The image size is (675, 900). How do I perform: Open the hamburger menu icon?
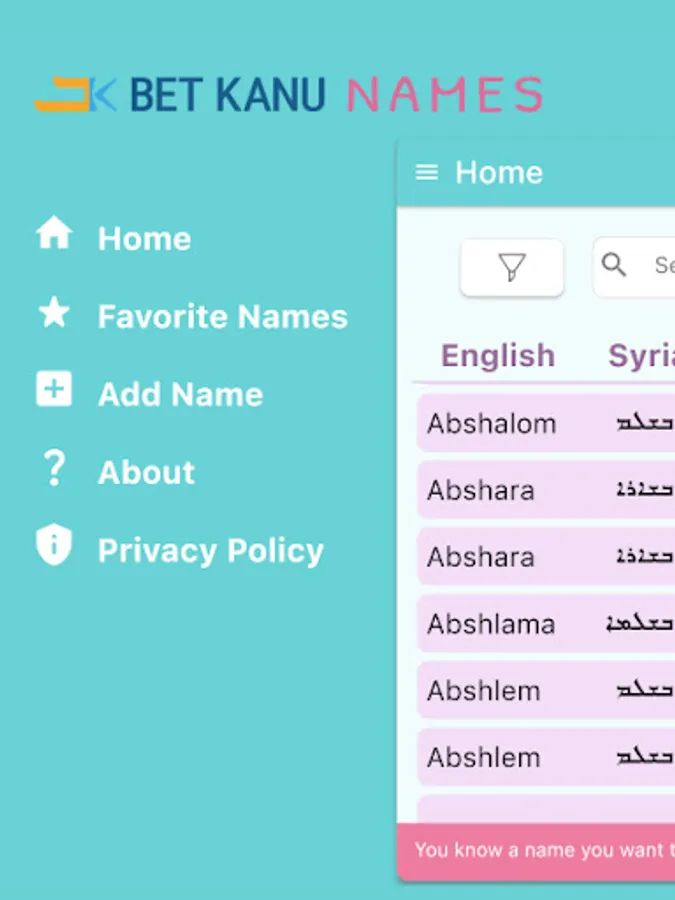427,173
